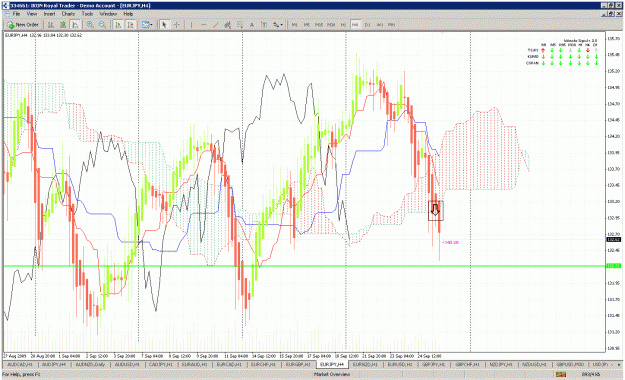
Task: Switch to the EURNZD,H1 chart tab
Action: (365, 364)
